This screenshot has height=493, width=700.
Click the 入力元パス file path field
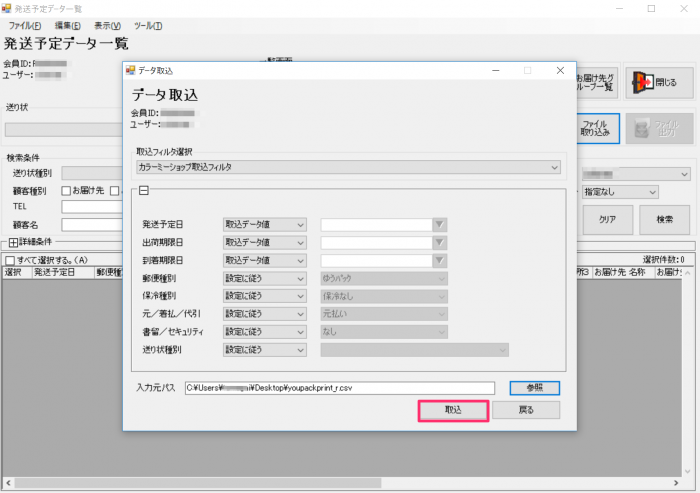[x=341, y=388]
